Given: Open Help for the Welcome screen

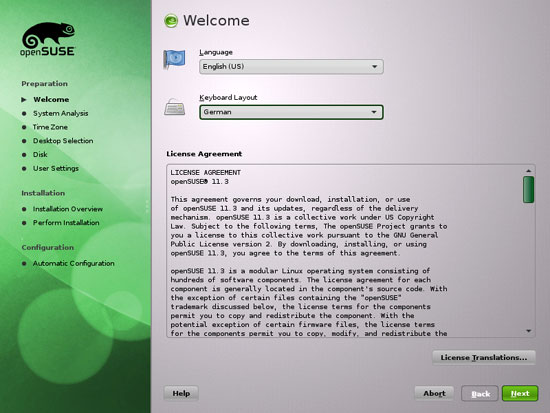Looking at the screenshot, I should pos(181,393).
